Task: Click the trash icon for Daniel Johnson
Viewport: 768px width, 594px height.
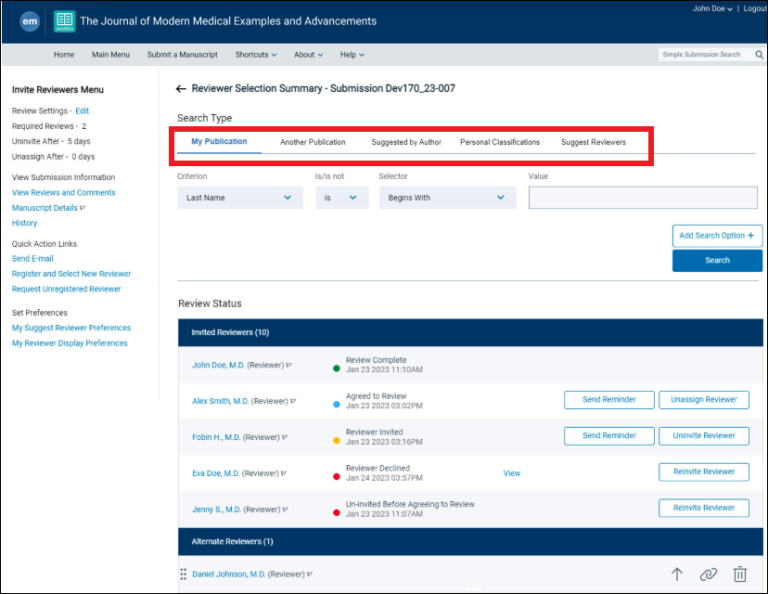Action: (740, 574)
